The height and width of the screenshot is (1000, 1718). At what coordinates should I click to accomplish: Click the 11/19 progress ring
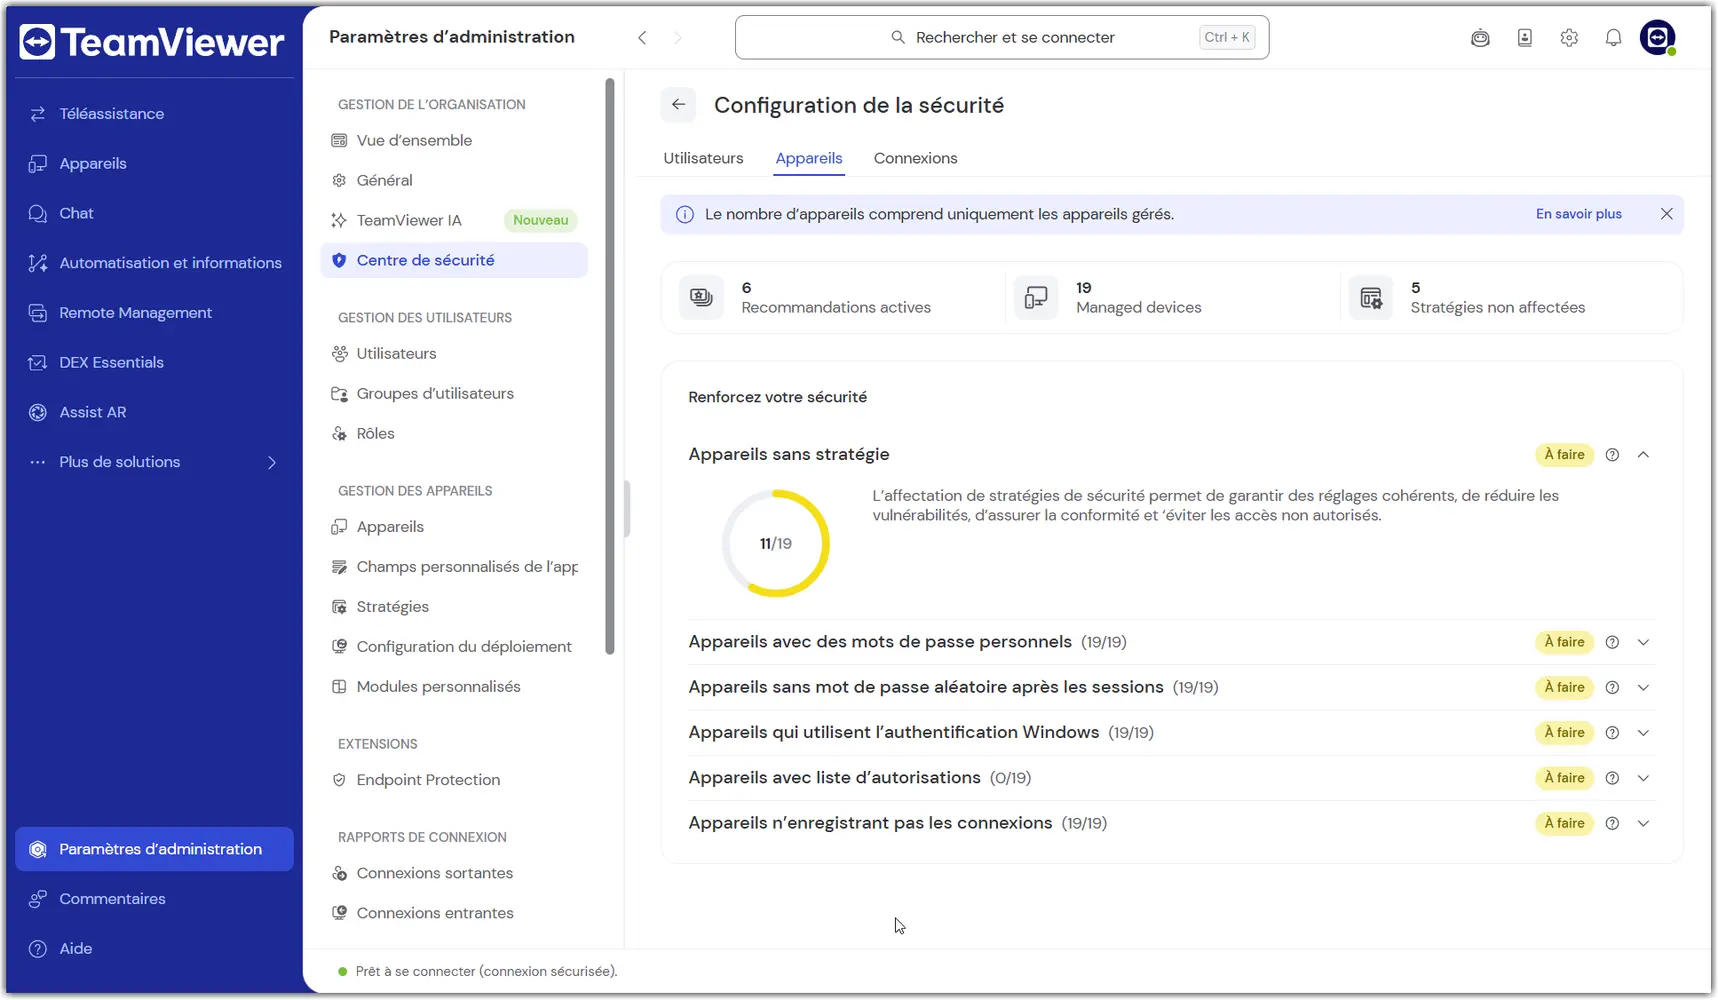click(x=776, y=543)
